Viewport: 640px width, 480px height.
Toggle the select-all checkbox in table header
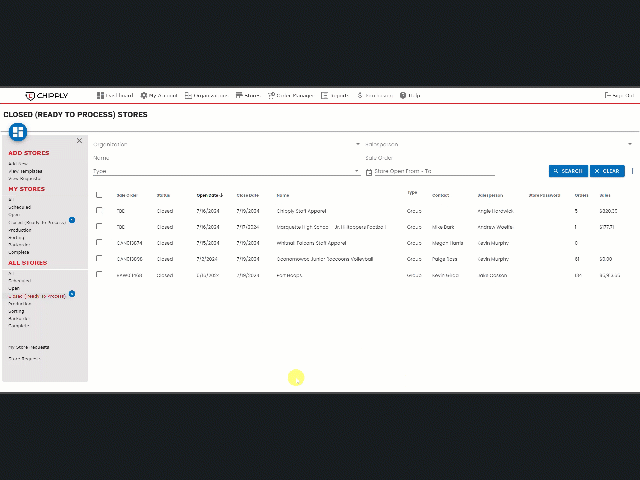click(99, 195)
